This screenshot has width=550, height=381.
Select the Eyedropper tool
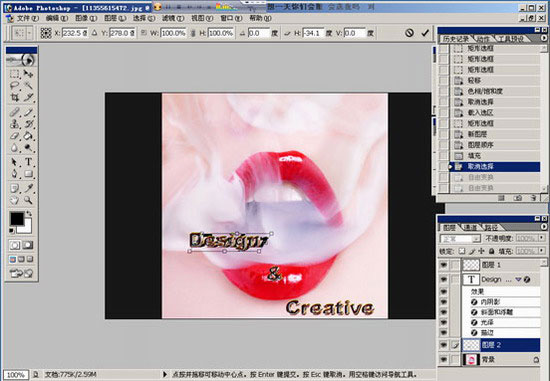28,189
